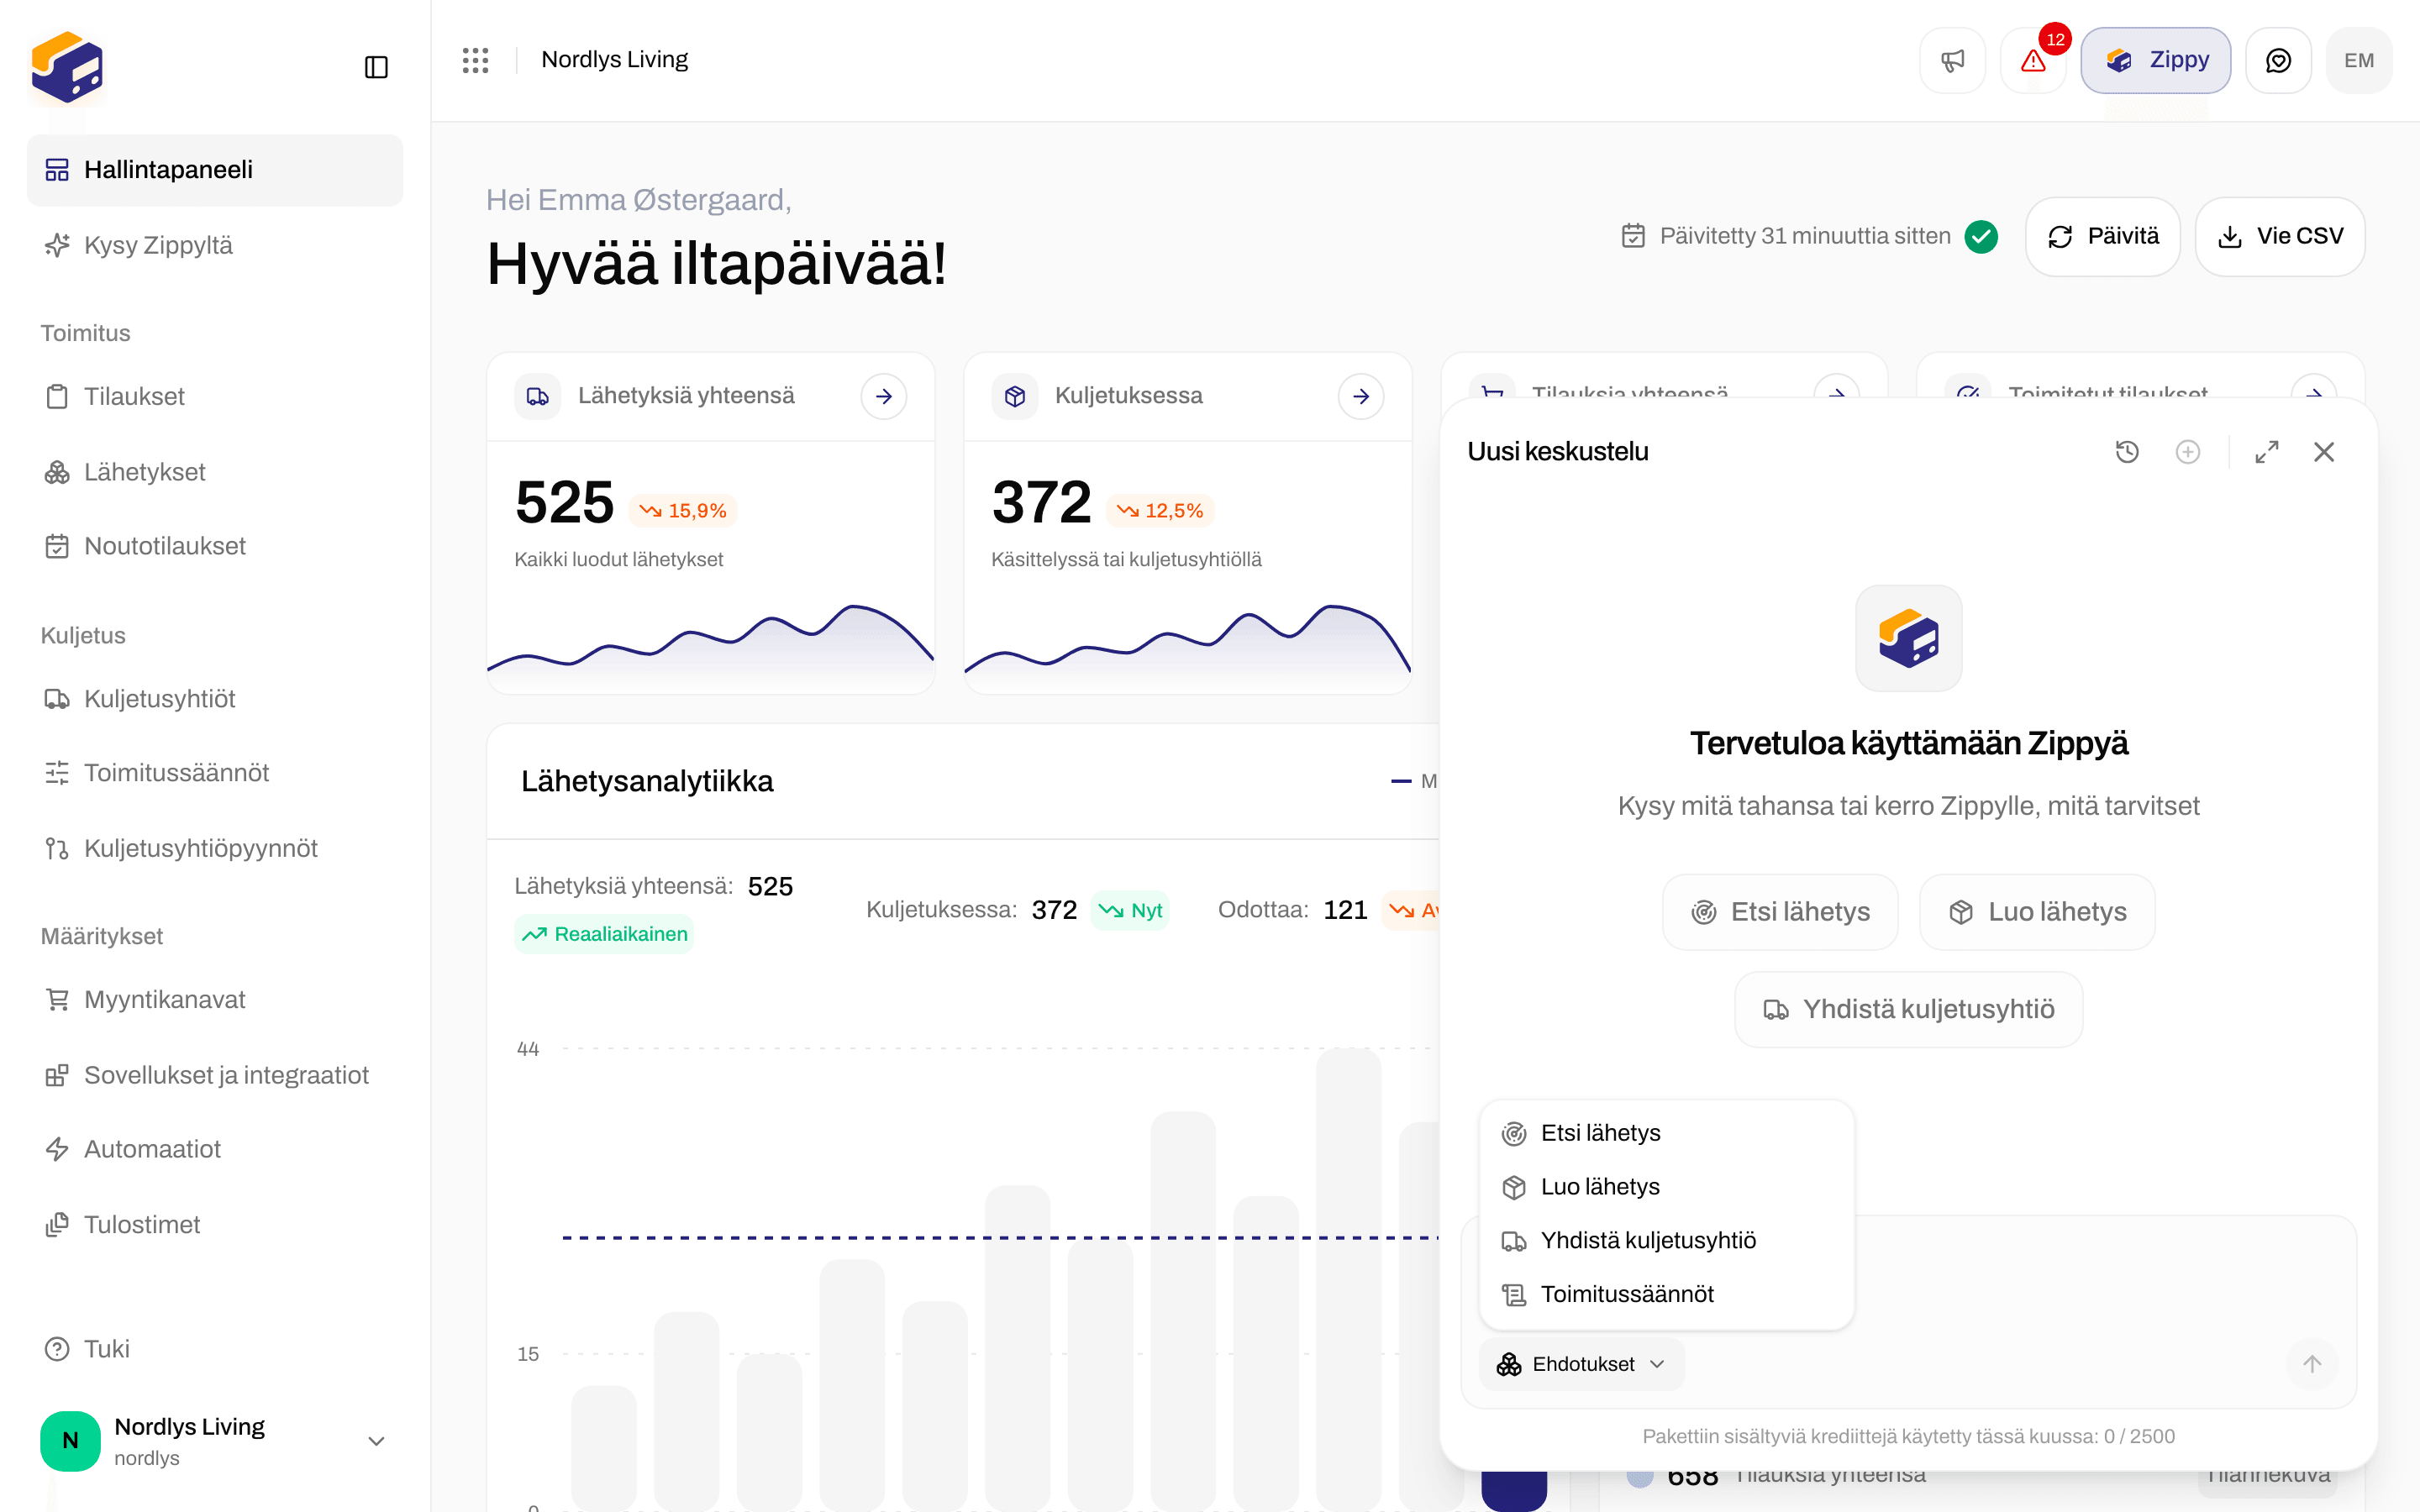The image size is (2420, 1512).
Task: Open the announcements megaphone icon
Action: click(1952, 60)
